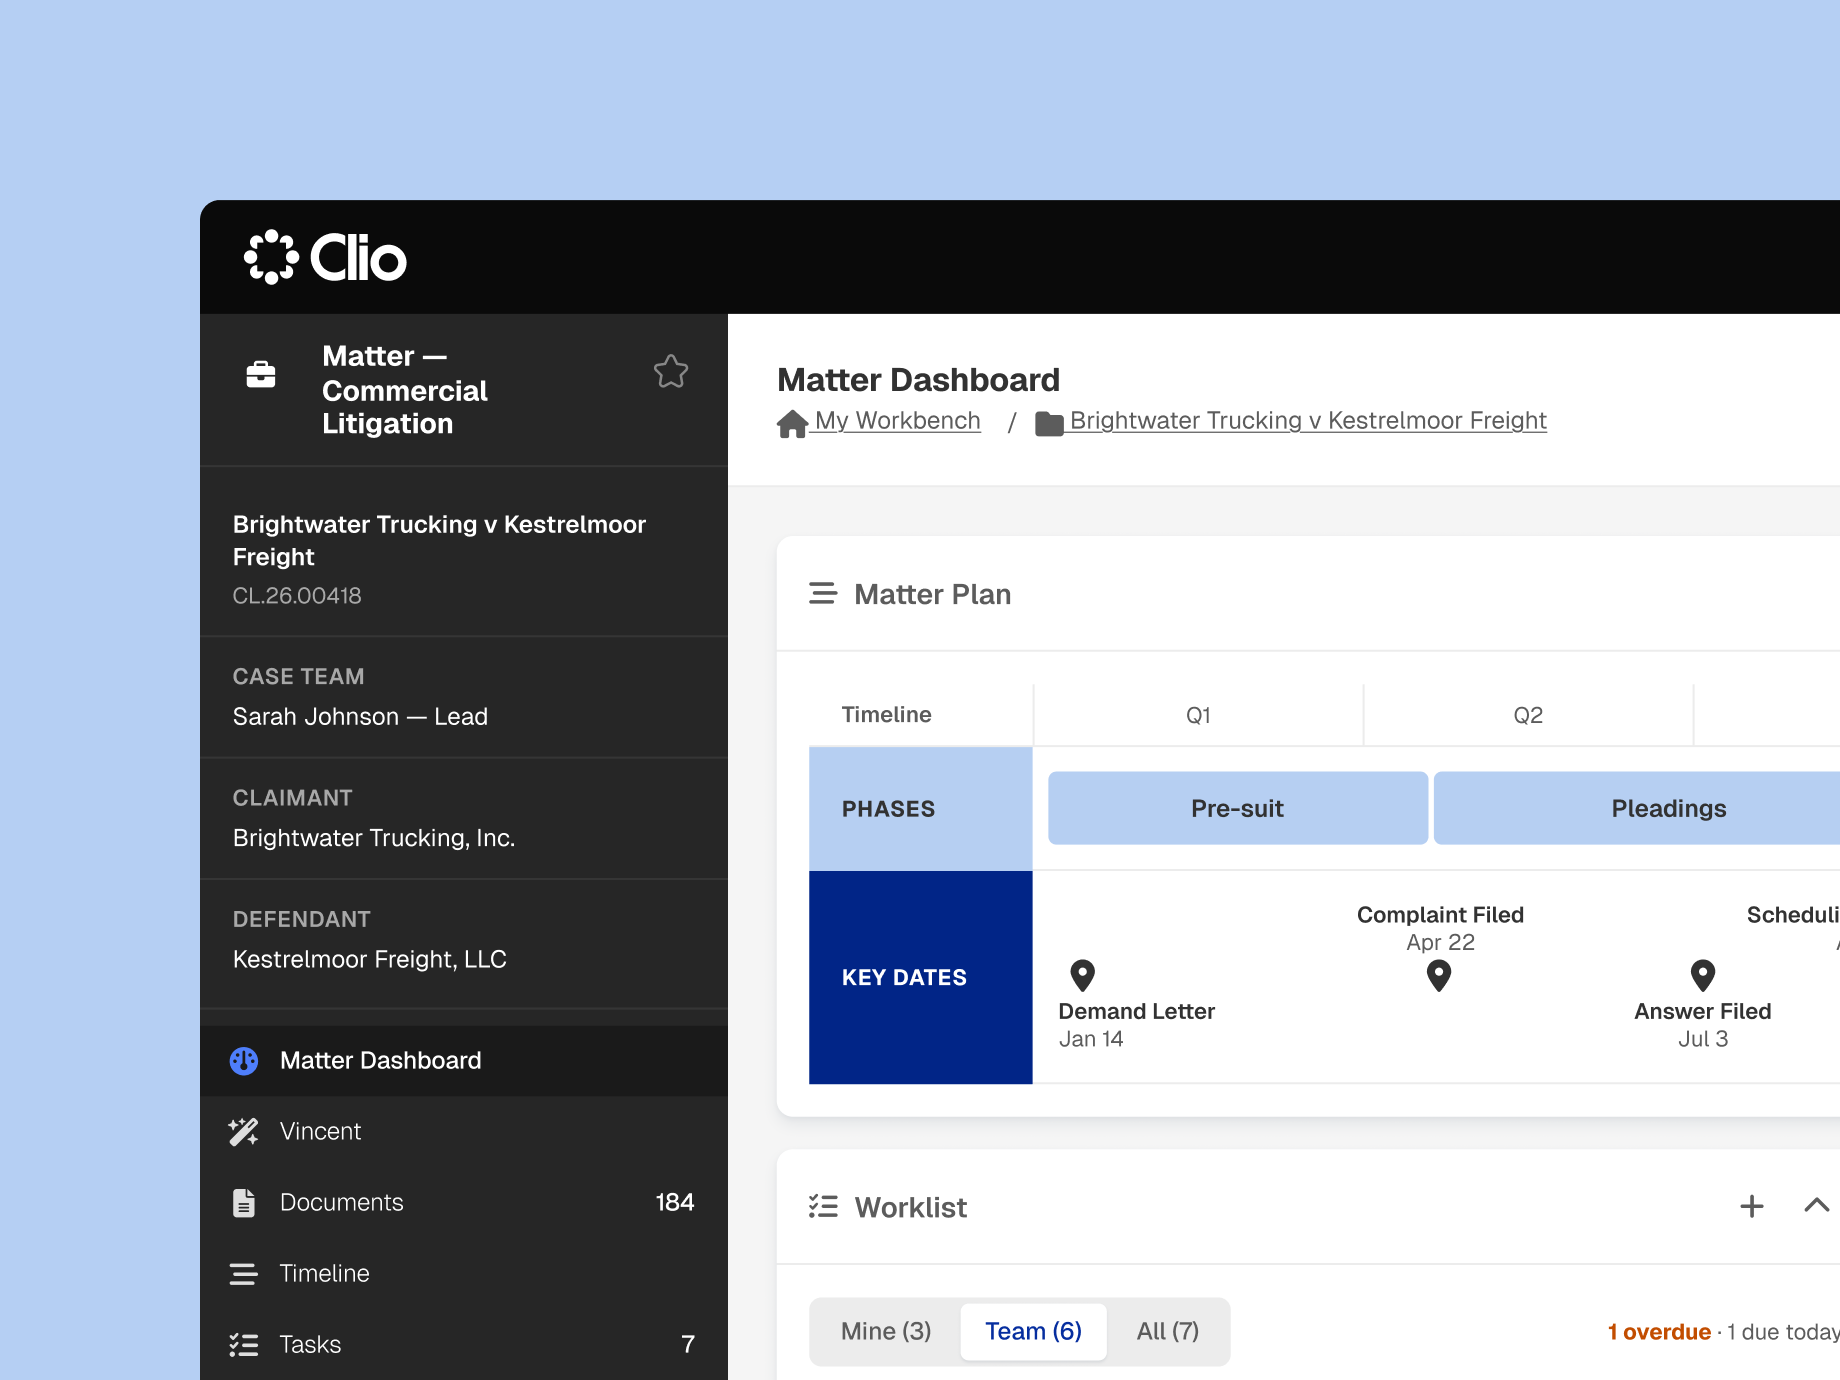The height and width of the screenshot is (1380, 1840).
Task: Click the 'Jul 3' date
Action: (1703, 1039)
